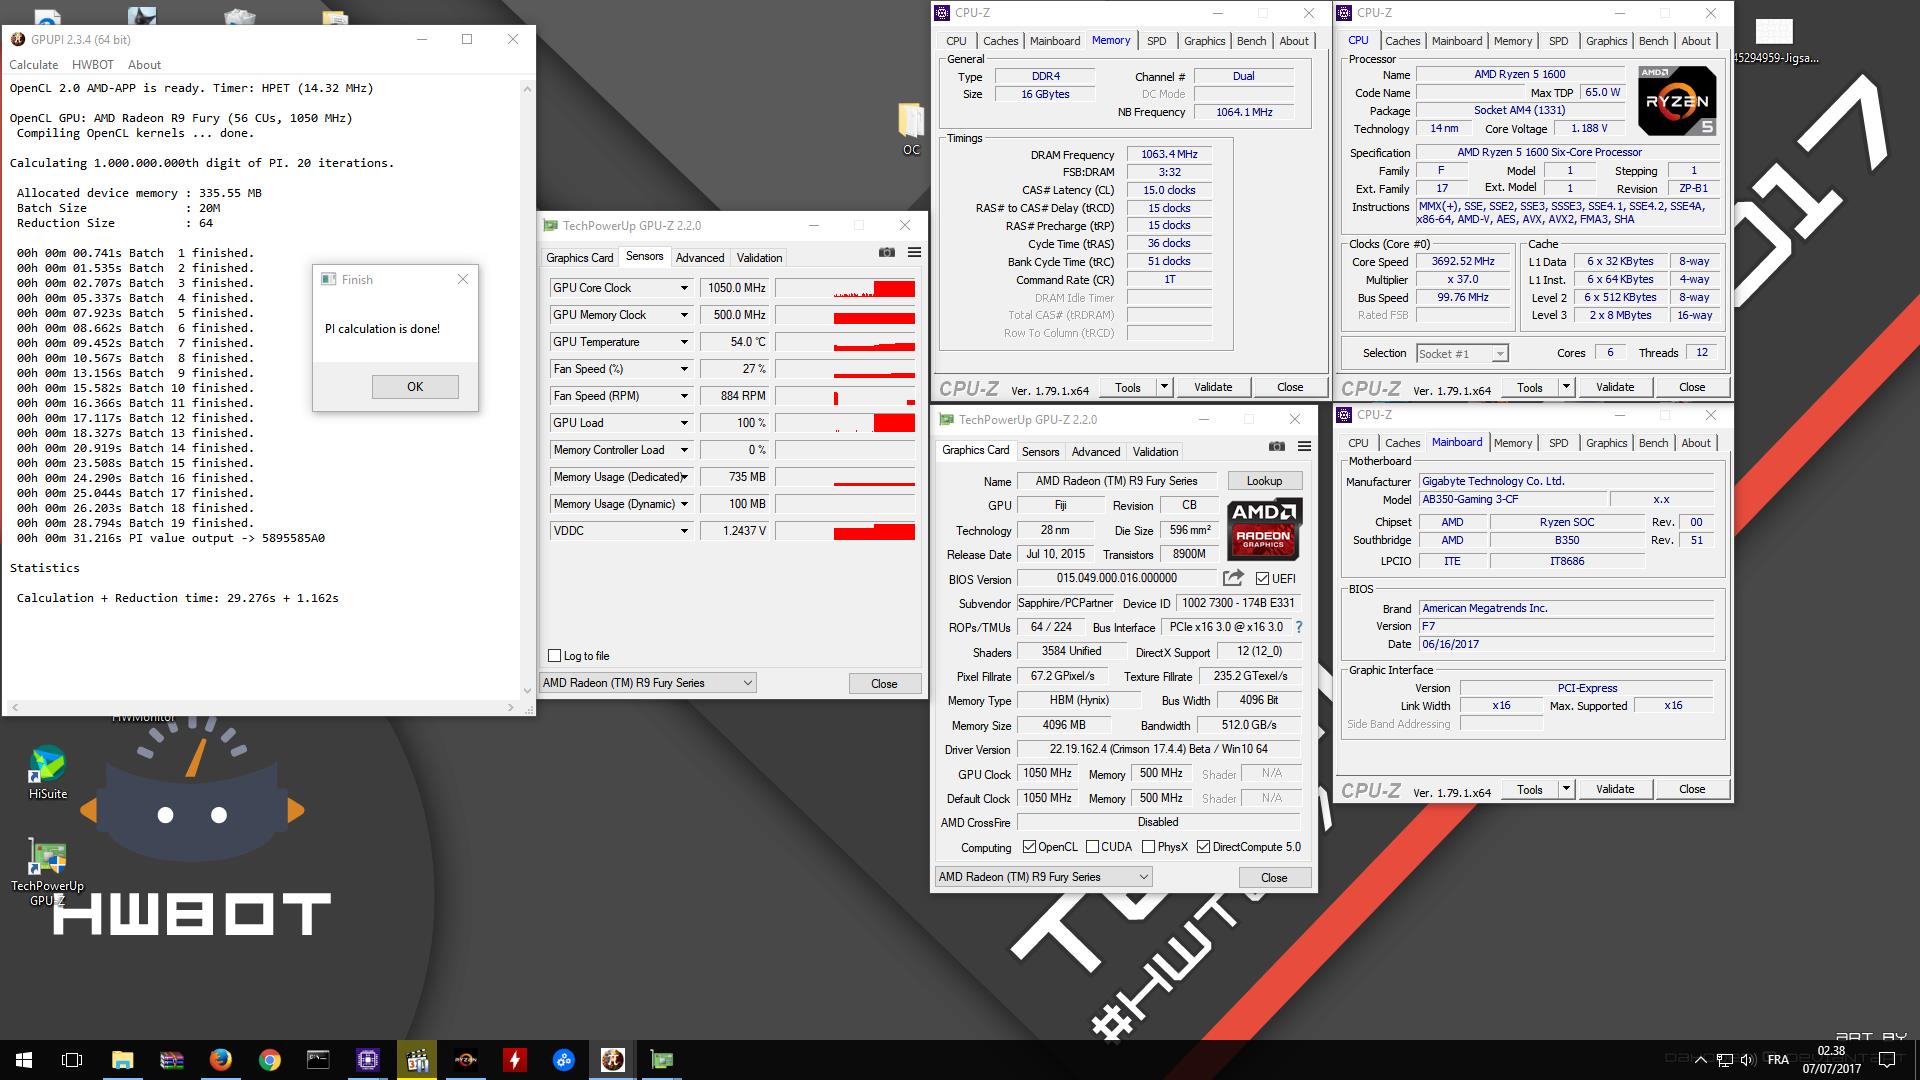
Task: Click camera icon in GPU-Z Graphics Card window
Action: (x=1277, y=446)
